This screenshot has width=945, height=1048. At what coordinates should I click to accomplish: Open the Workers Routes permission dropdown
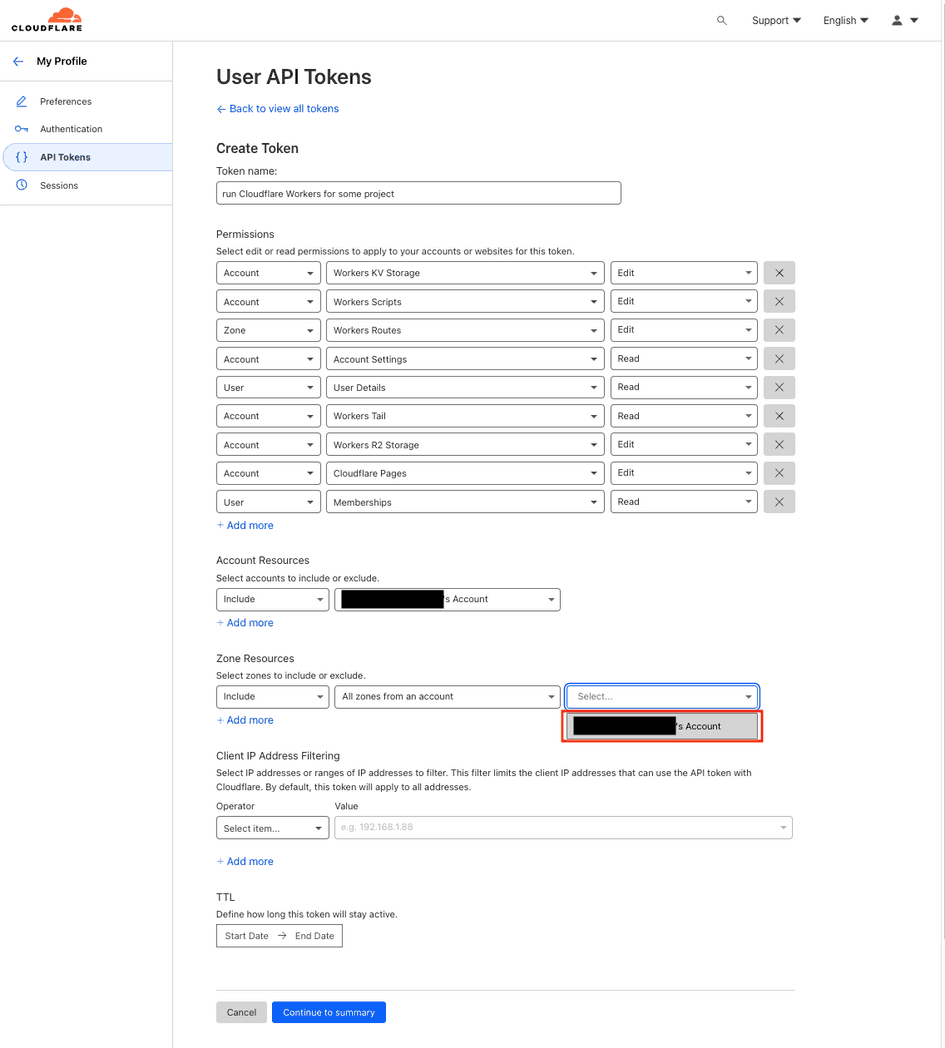pyautogui.click(x=465, y=330)
